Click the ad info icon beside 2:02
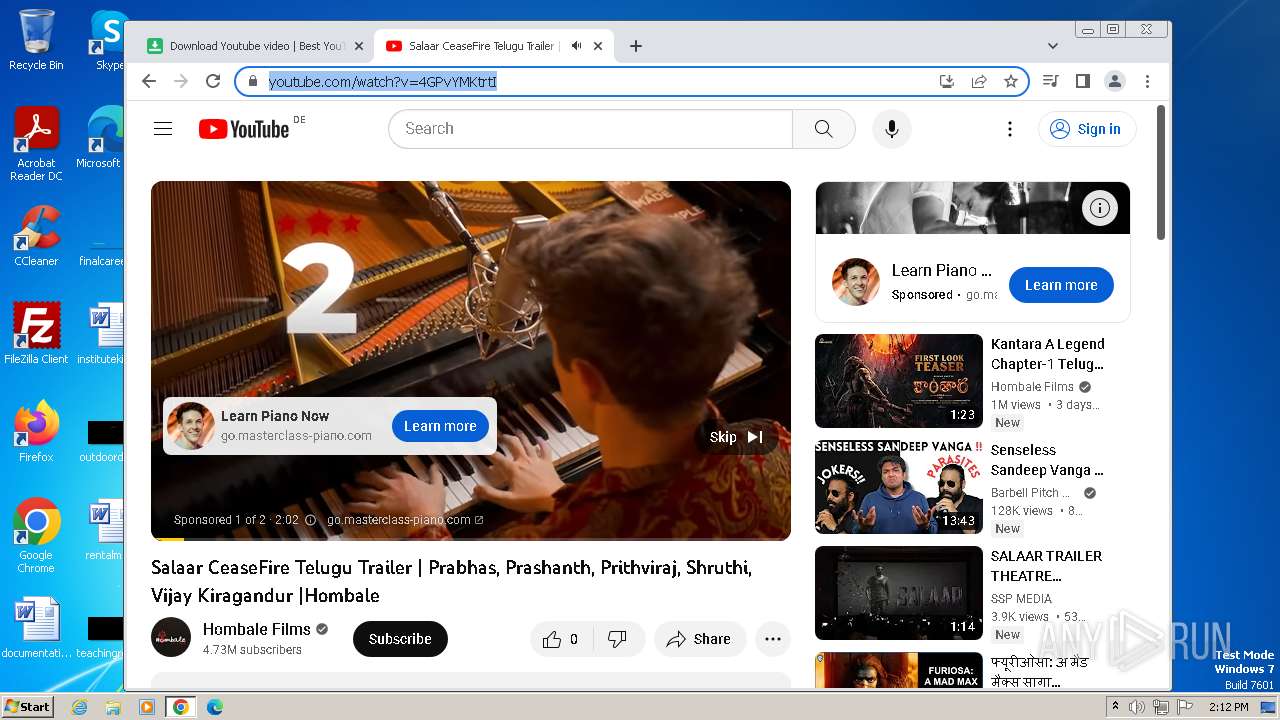This screenshot has height=720, width=1280. click(x=310, y=520)
